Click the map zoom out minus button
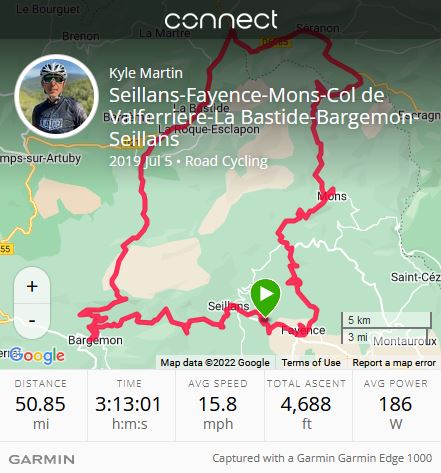The image size is (441, 473). coord(32,321)
